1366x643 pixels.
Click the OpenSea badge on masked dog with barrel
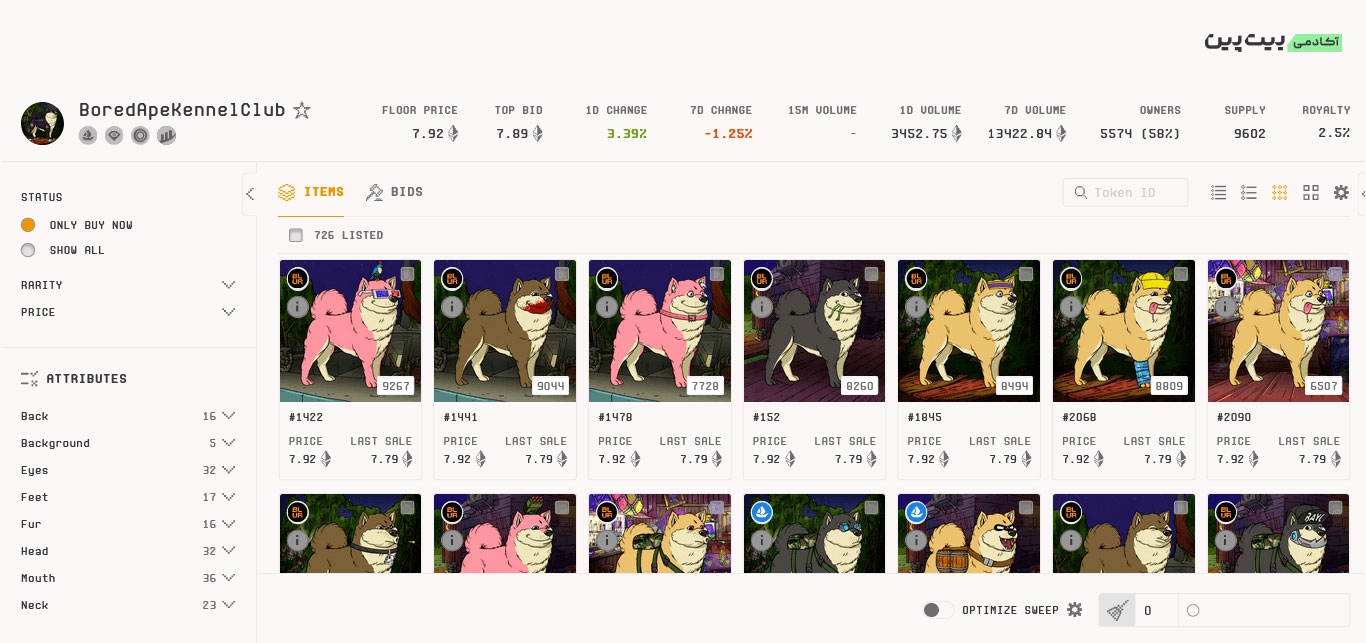915,513
